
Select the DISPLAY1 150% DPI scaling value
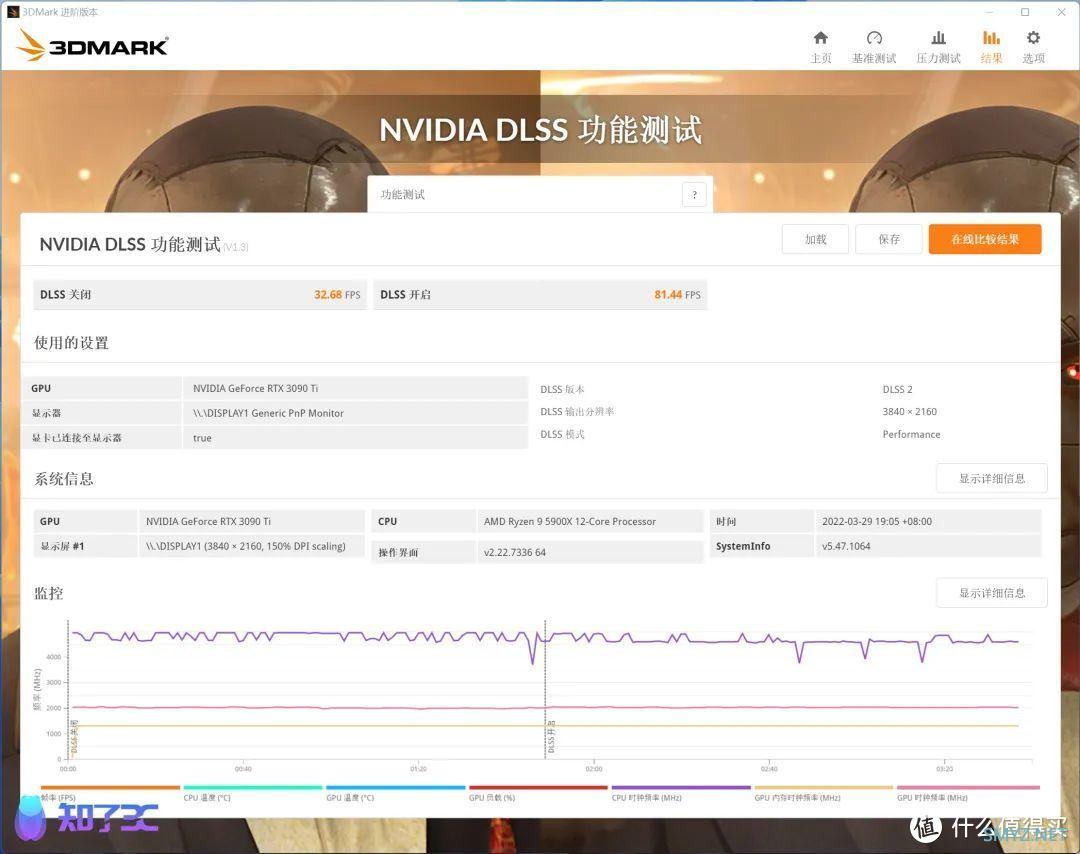(245, 546)
